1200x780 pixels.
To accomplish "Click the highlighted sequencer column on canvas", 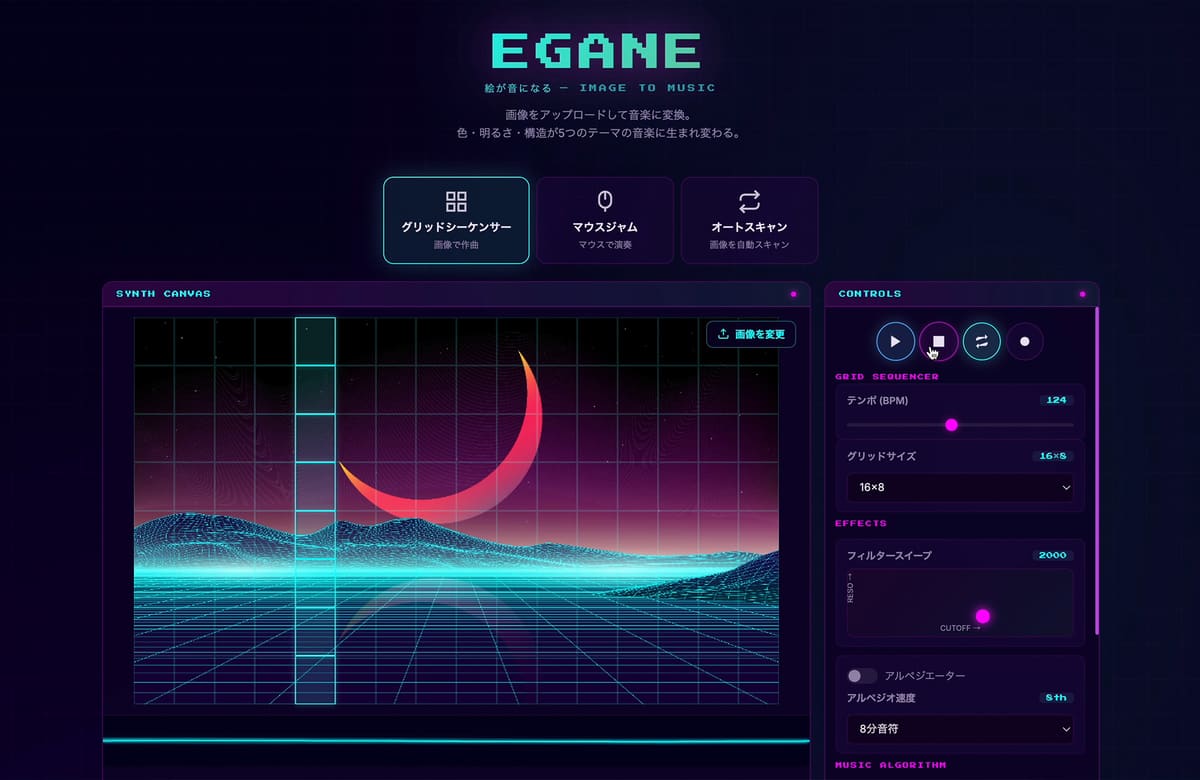I will pyautogui.click(x=315, y=511).
